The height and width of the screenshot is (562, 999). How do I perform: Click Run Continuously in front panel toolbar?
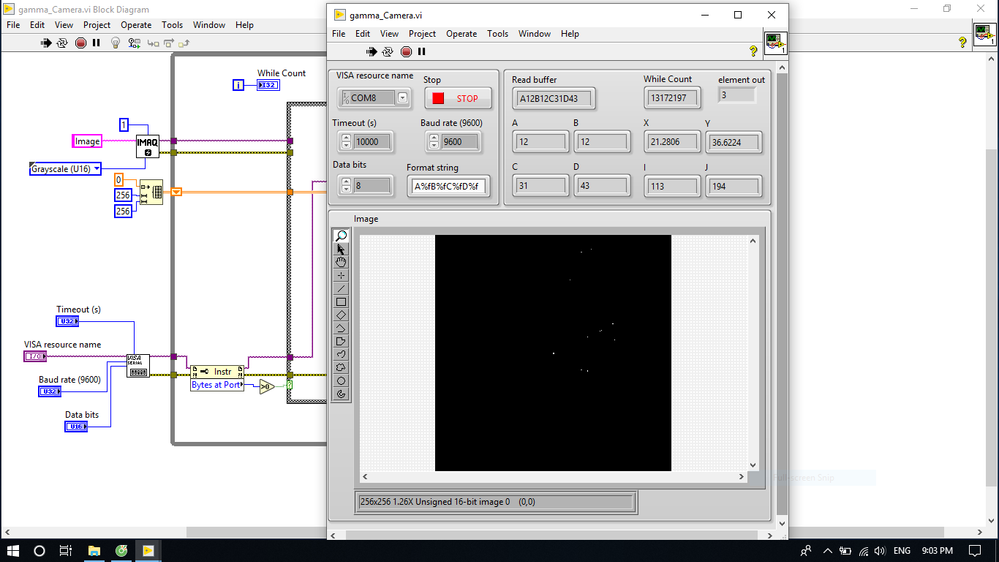[387, 52]
